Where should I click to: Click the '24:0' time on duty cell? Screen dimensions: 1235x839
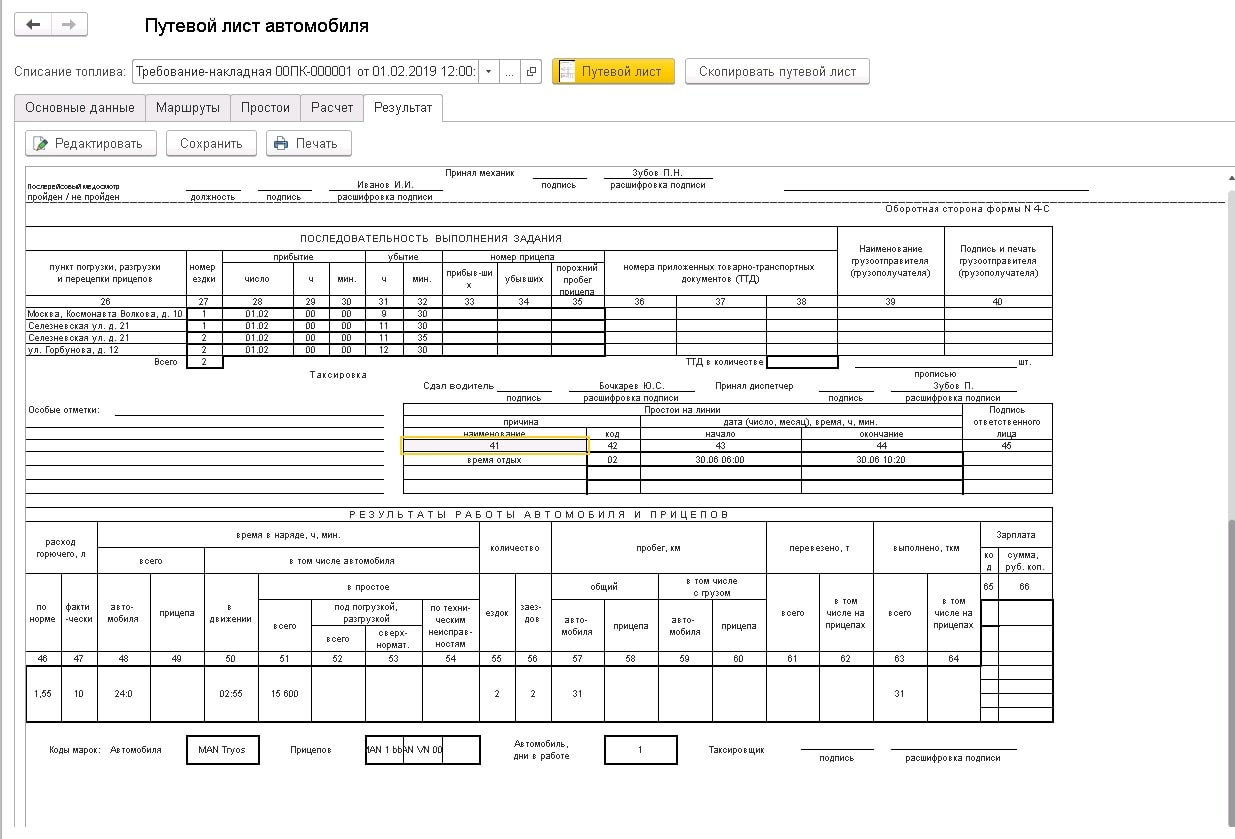coord(124,694)
